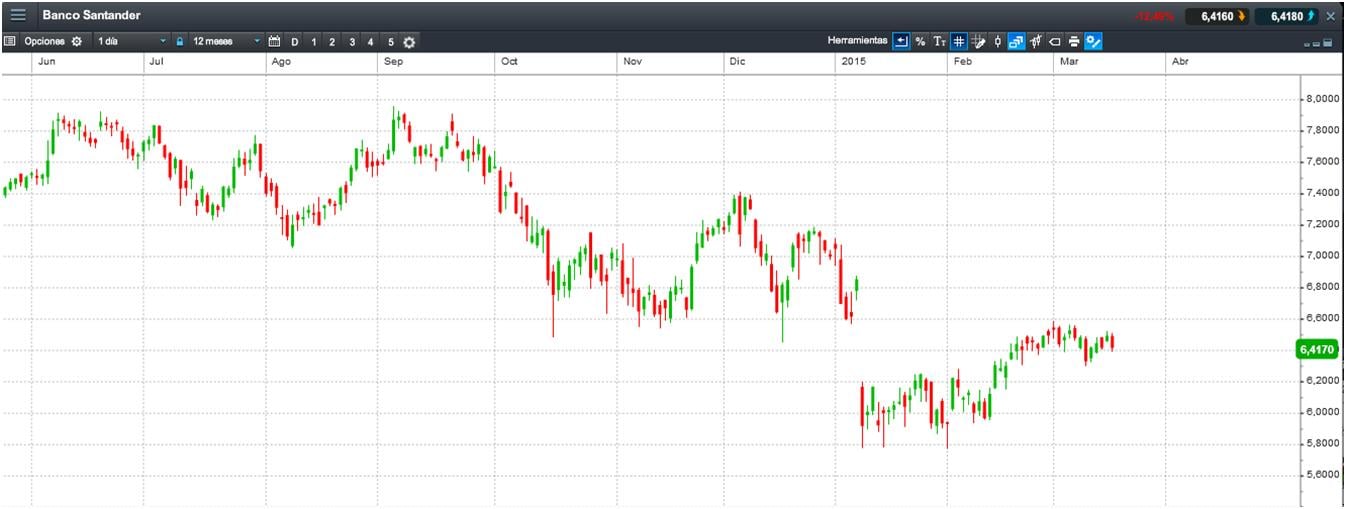Select the candlestick chart type icon
The width and height of the screenshot is (1346, 509).
point(997,41)
